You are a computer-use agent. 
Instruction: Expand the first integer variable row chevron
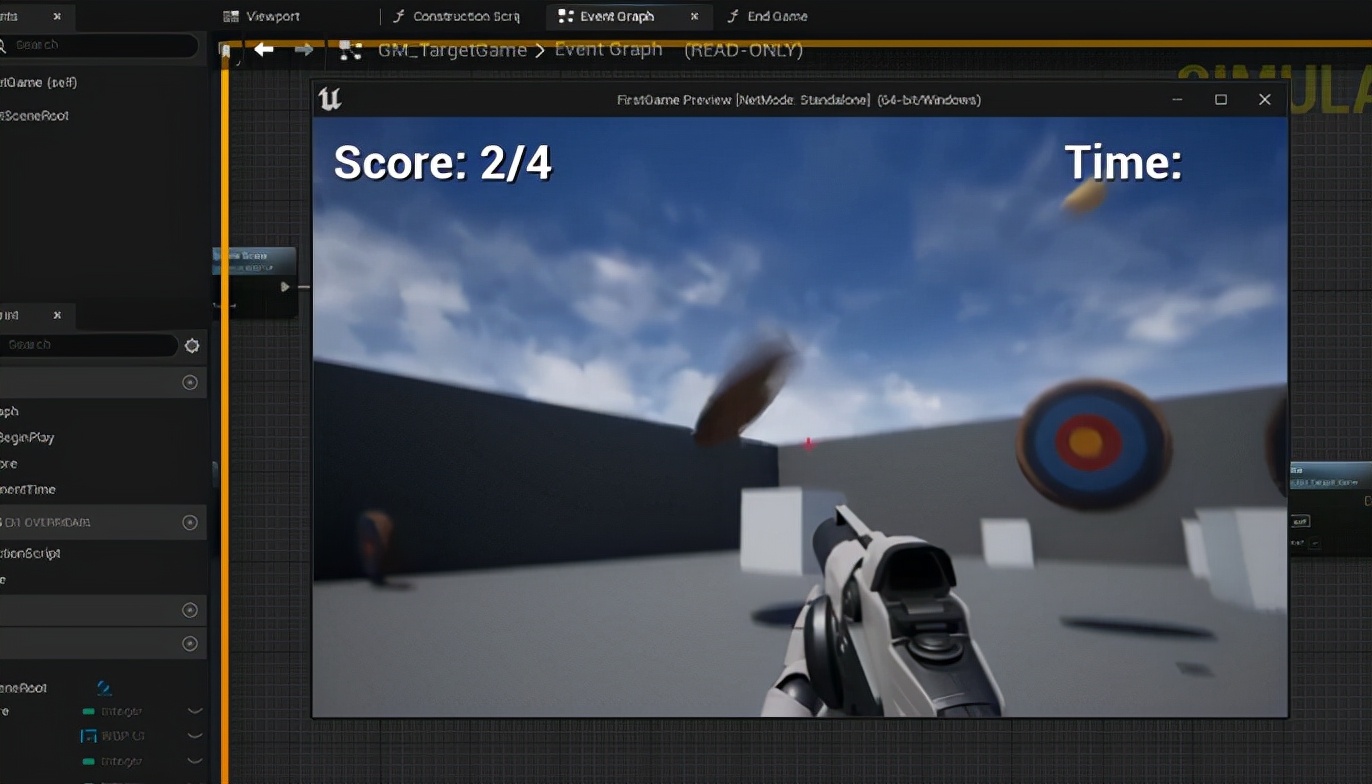pos(195,711)
